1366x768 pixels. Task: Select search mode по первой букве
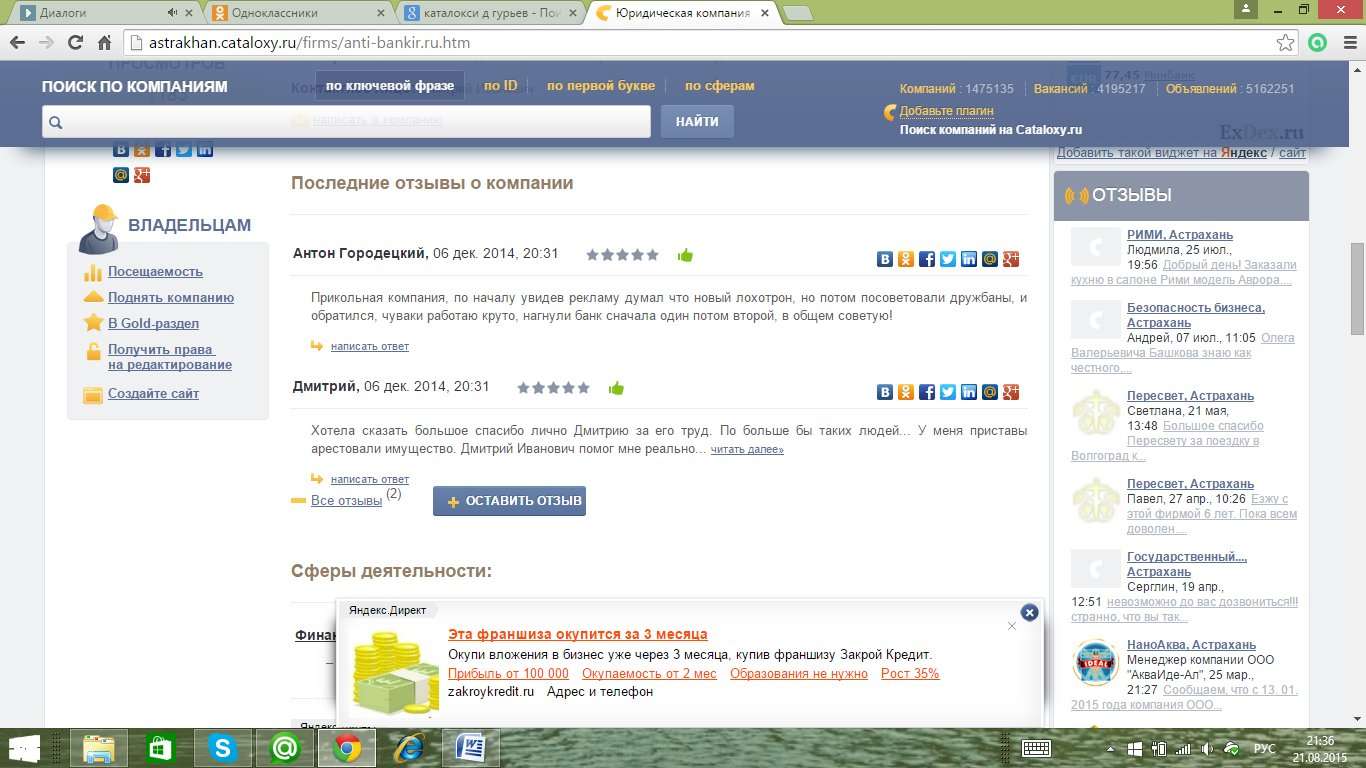tap(601, 86)
